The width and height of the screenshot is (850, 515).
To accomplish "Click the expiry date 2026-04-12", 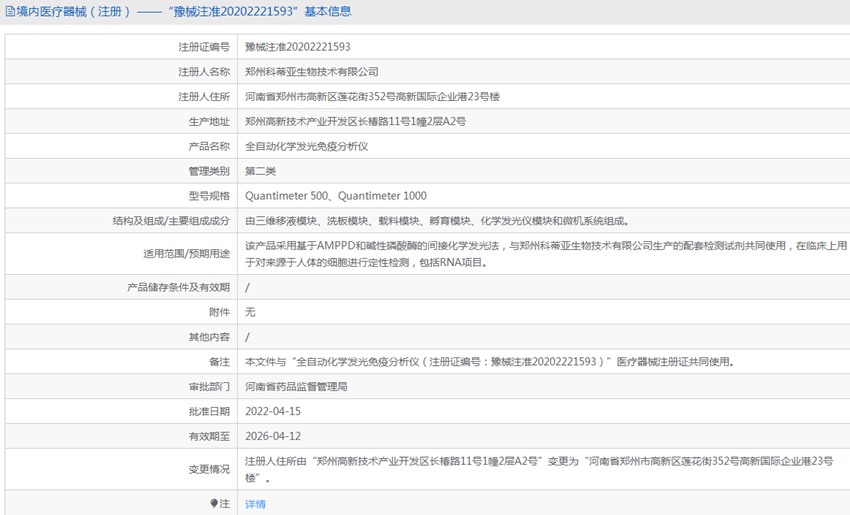I will click(x=273, y=436).
